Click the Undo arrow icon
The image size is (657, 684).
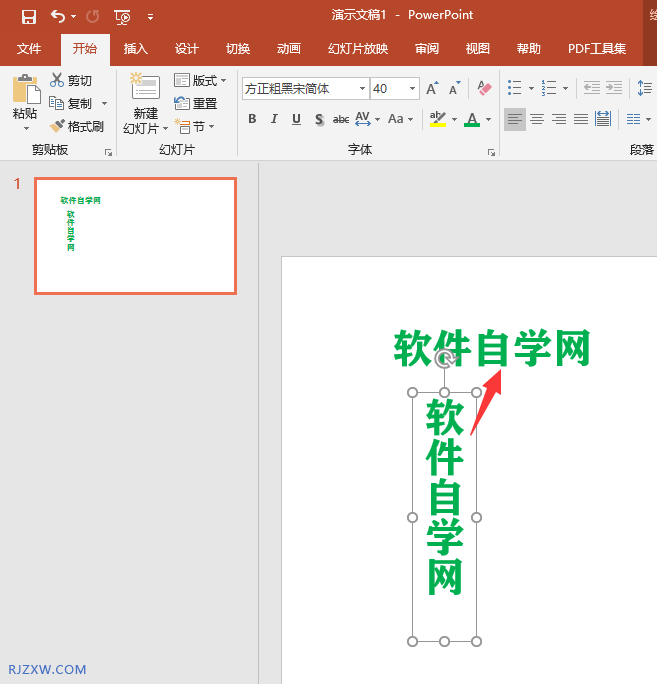(x=58, y=16)
